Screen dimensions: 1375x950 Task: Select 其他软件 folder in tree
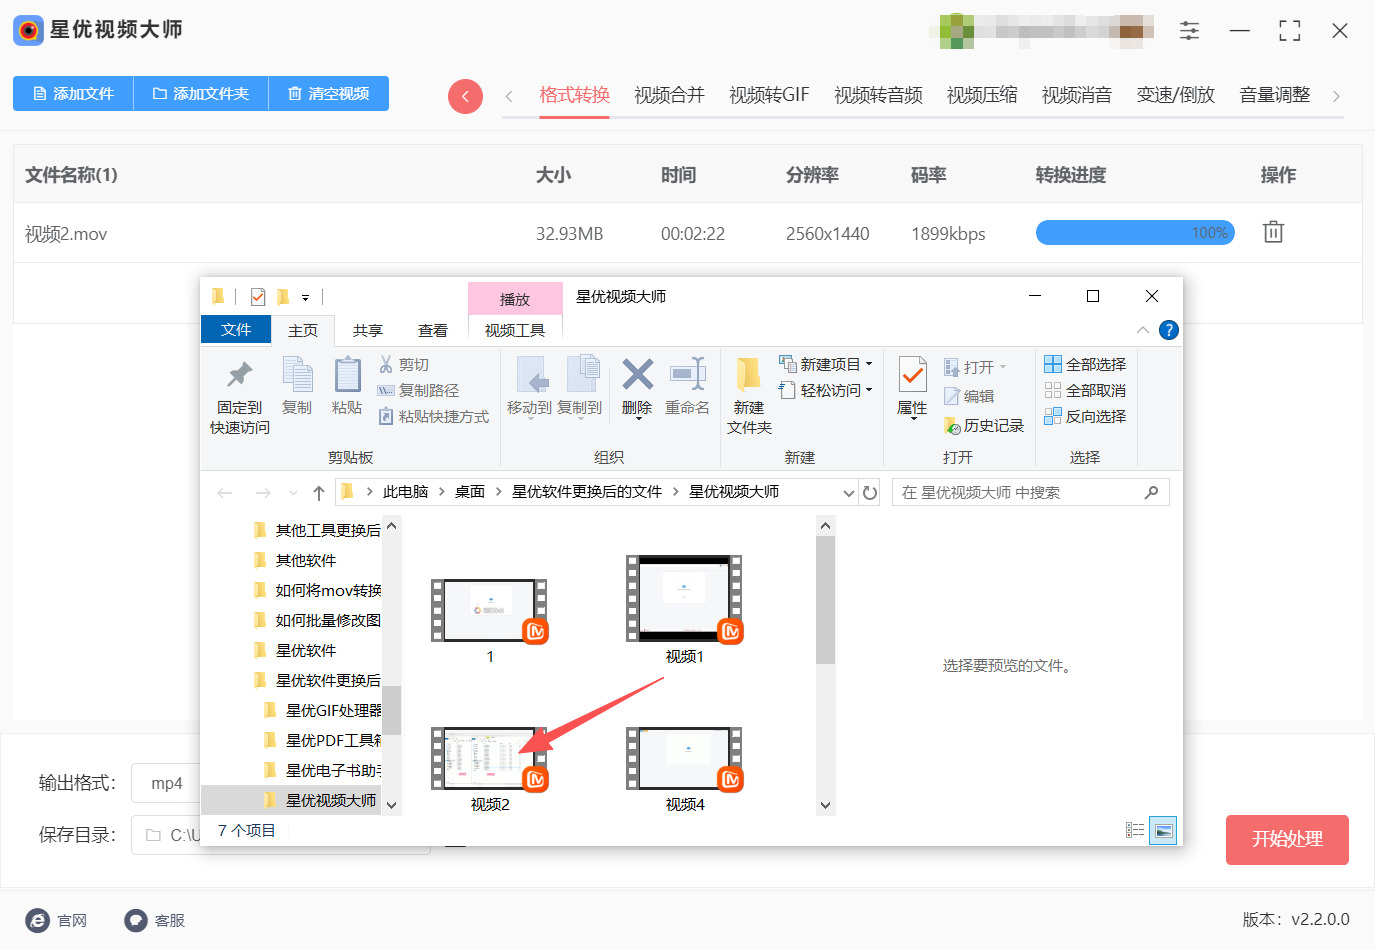point(296,560)
